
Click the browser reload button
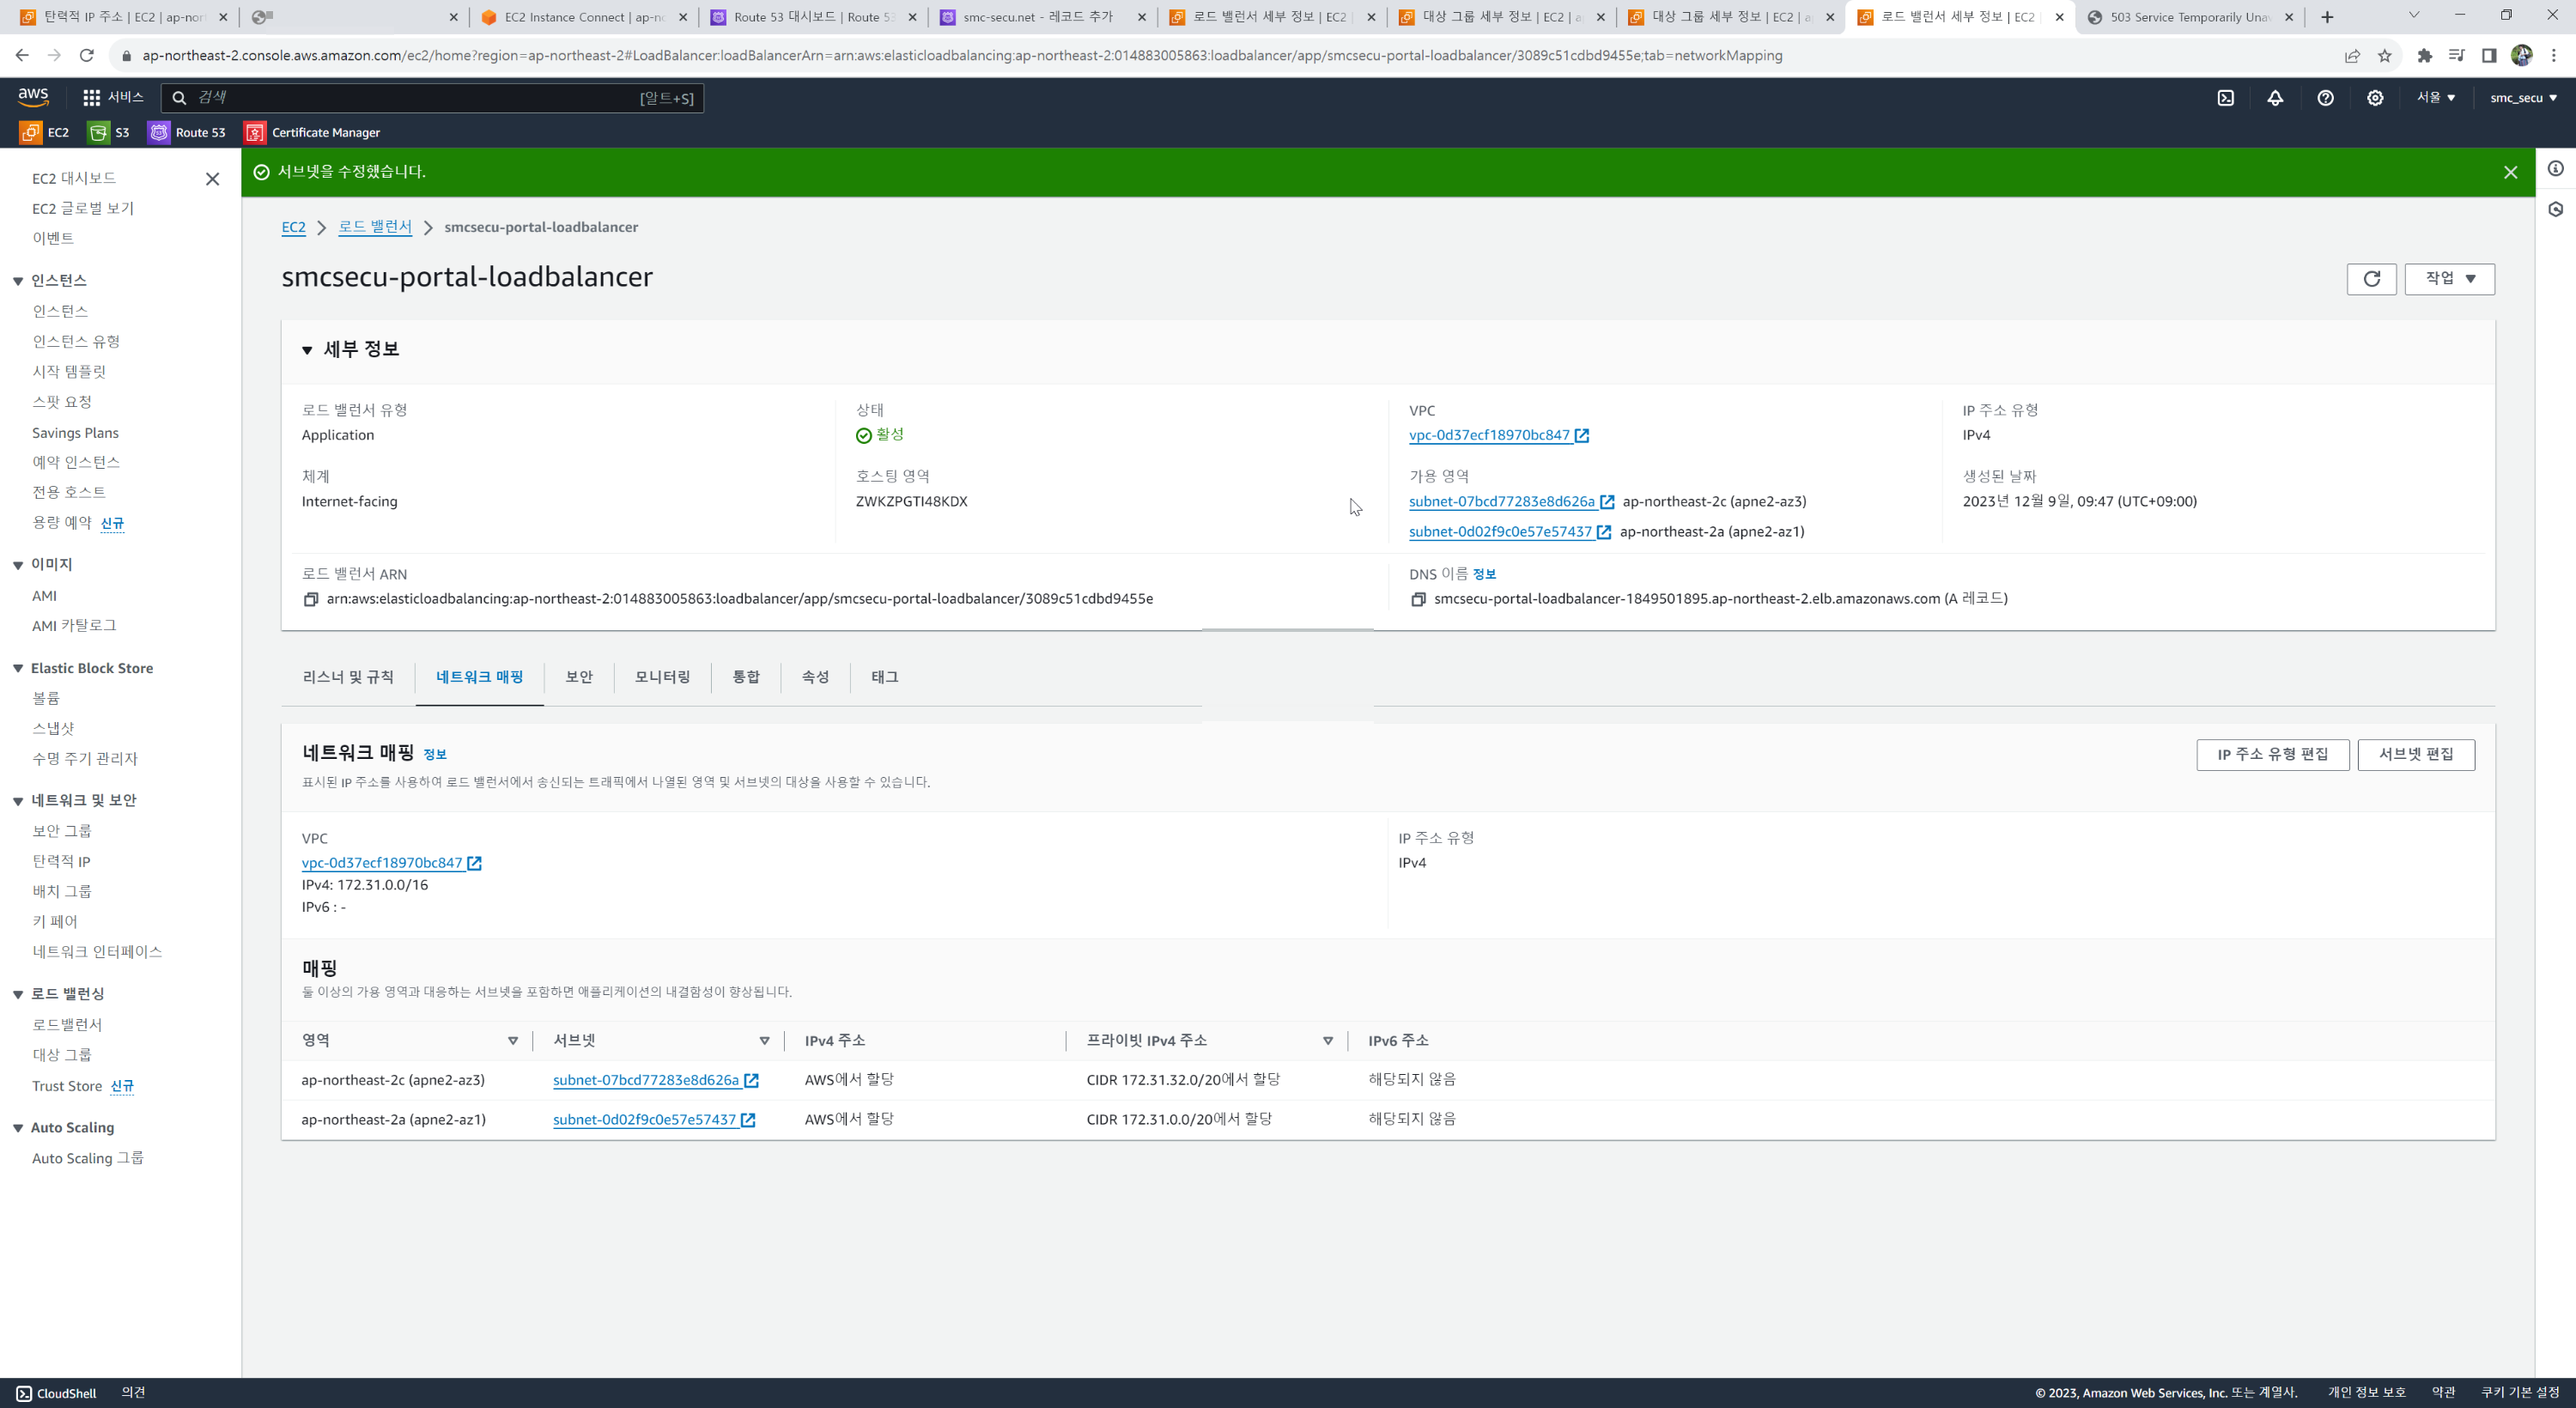point(87,56)
